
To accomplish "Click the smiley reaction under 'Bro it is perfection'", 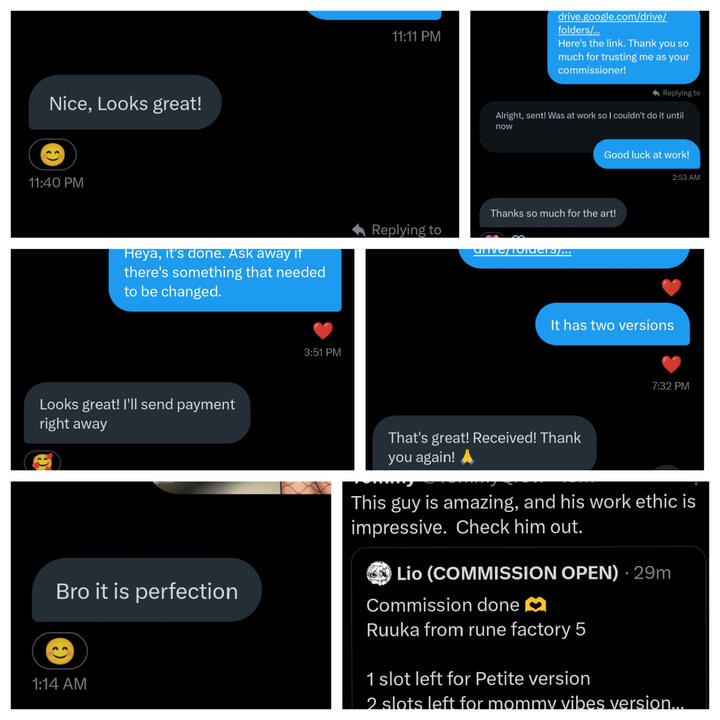I will point(60,651).
